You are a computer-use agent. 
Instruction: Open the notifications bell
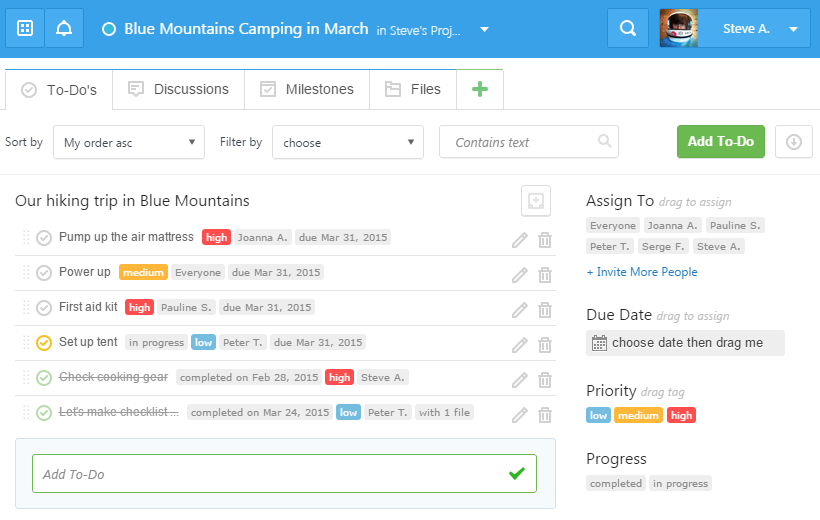[64, 29]
